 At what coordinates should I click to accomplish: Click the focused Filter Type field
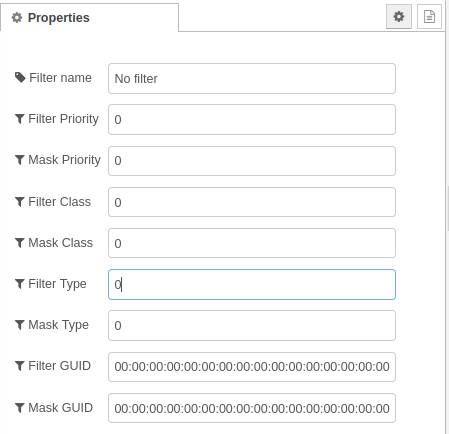[252, 284]
